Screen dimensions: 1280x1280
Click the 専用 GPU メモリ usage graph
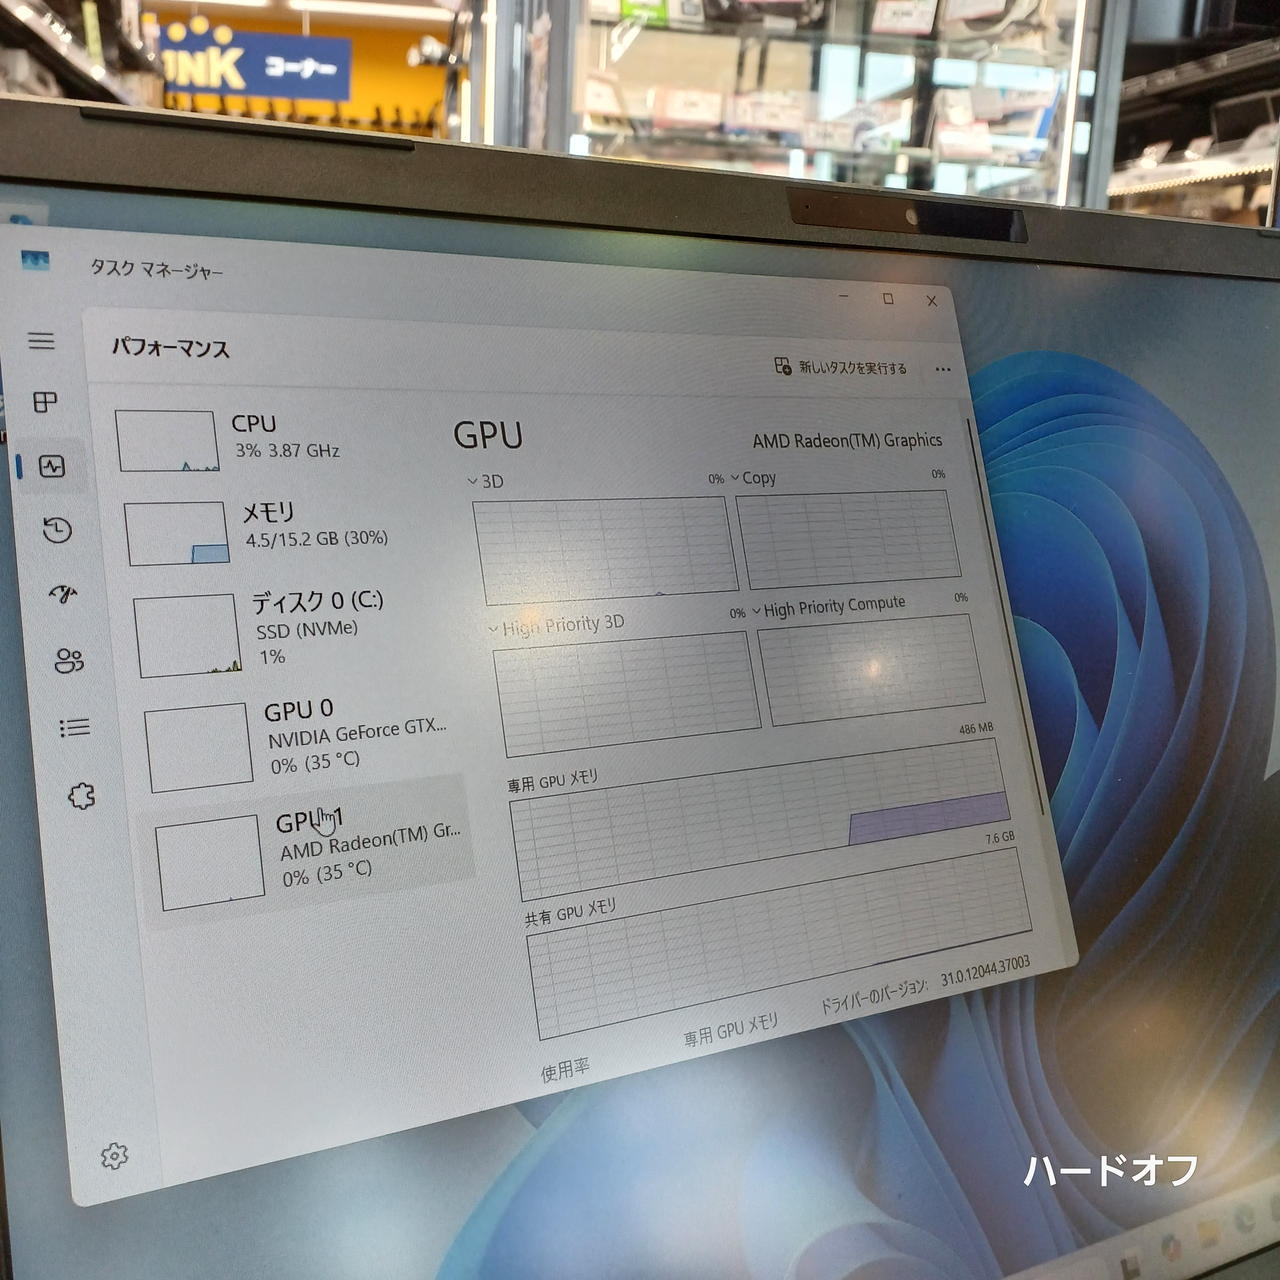pos(760,818)
